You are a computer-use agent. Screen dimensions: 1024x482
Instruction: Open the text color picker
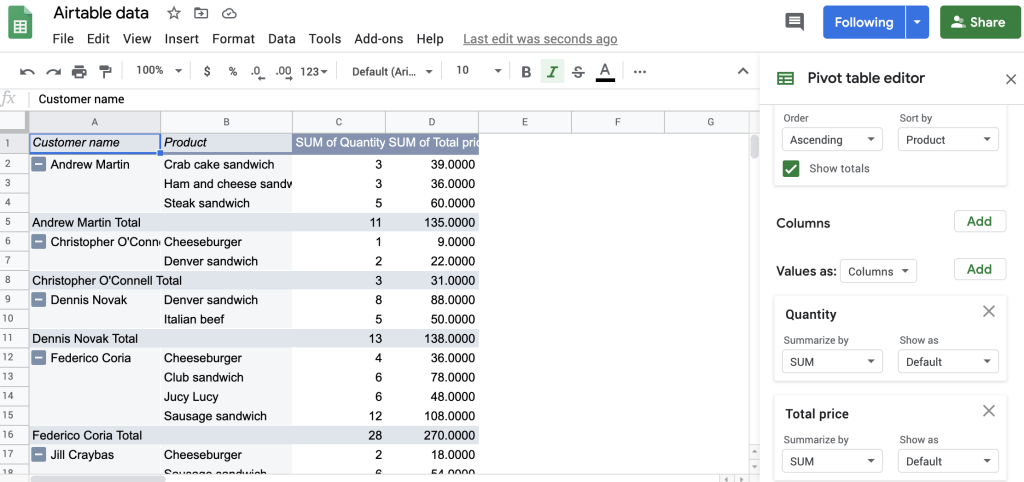(605, 72)
